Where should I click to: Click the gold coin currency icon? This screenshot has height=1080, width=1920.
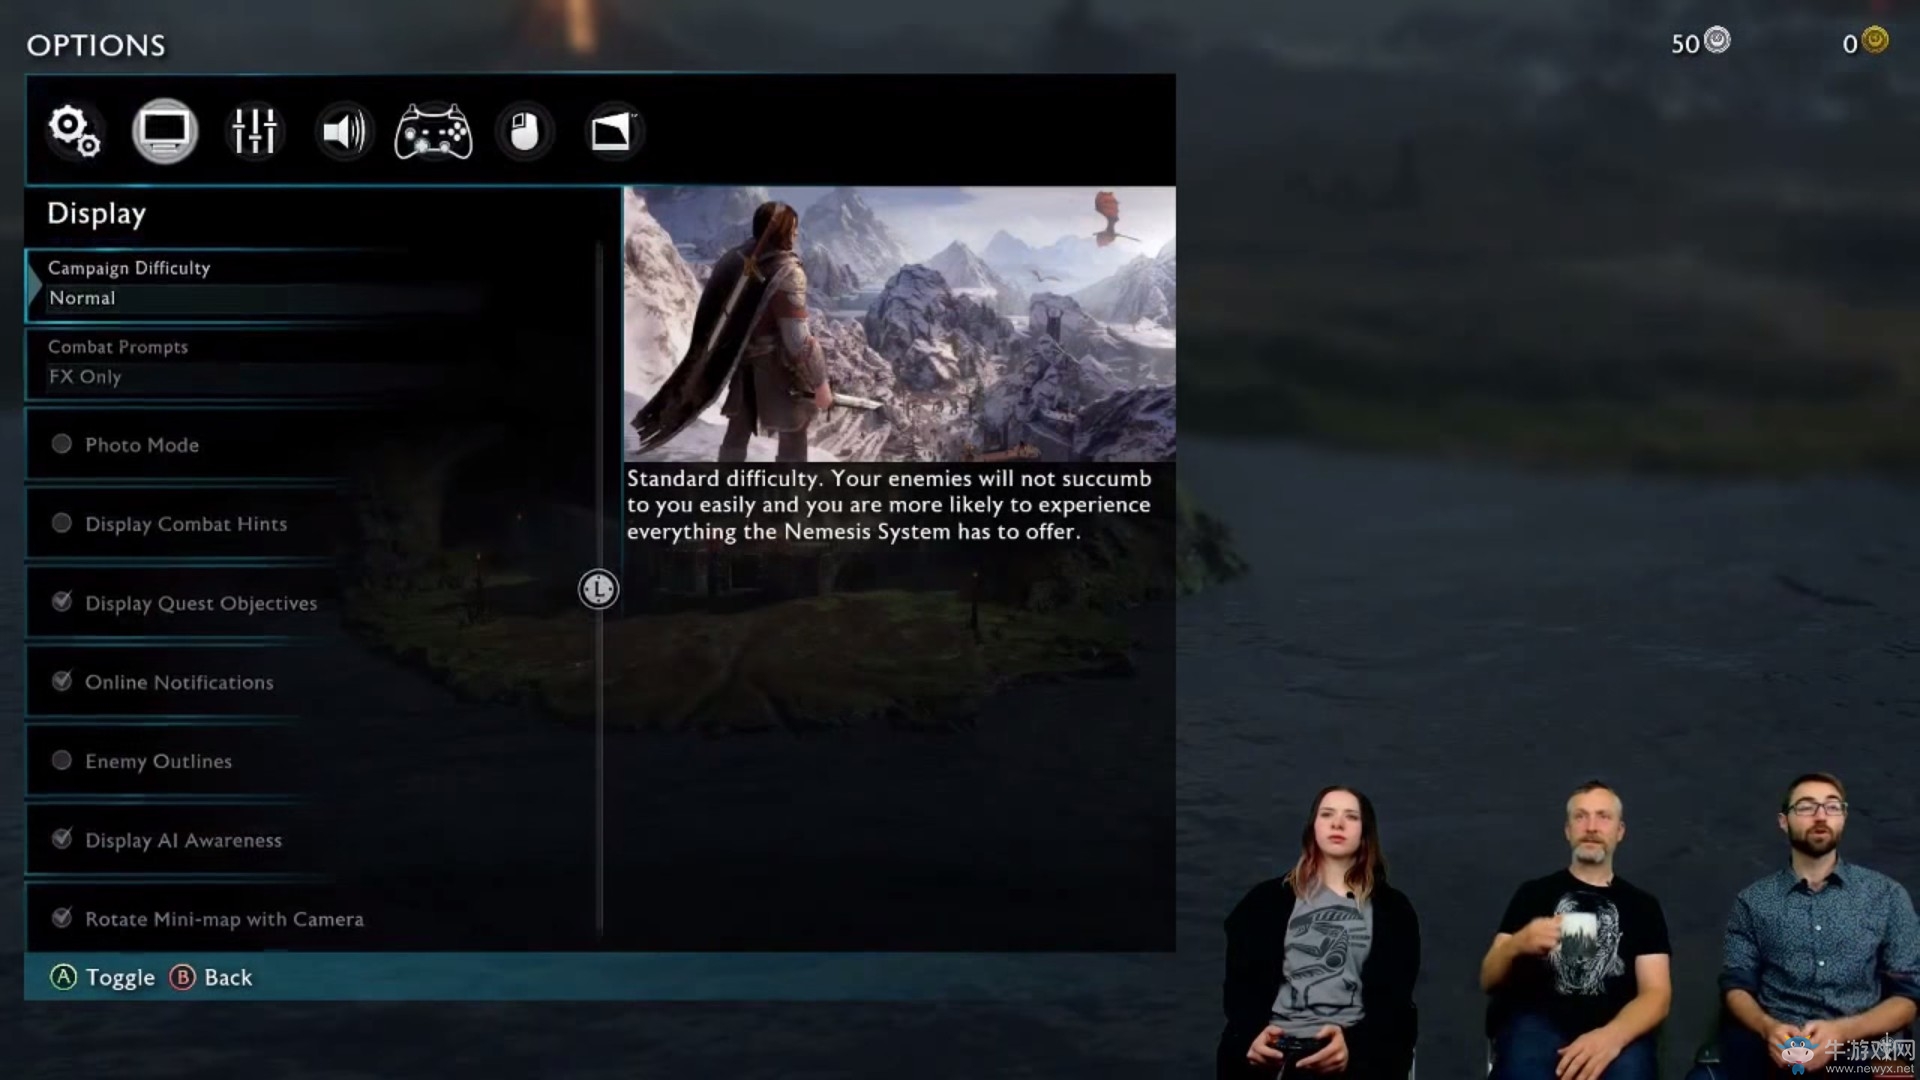tap(1876, 40)
